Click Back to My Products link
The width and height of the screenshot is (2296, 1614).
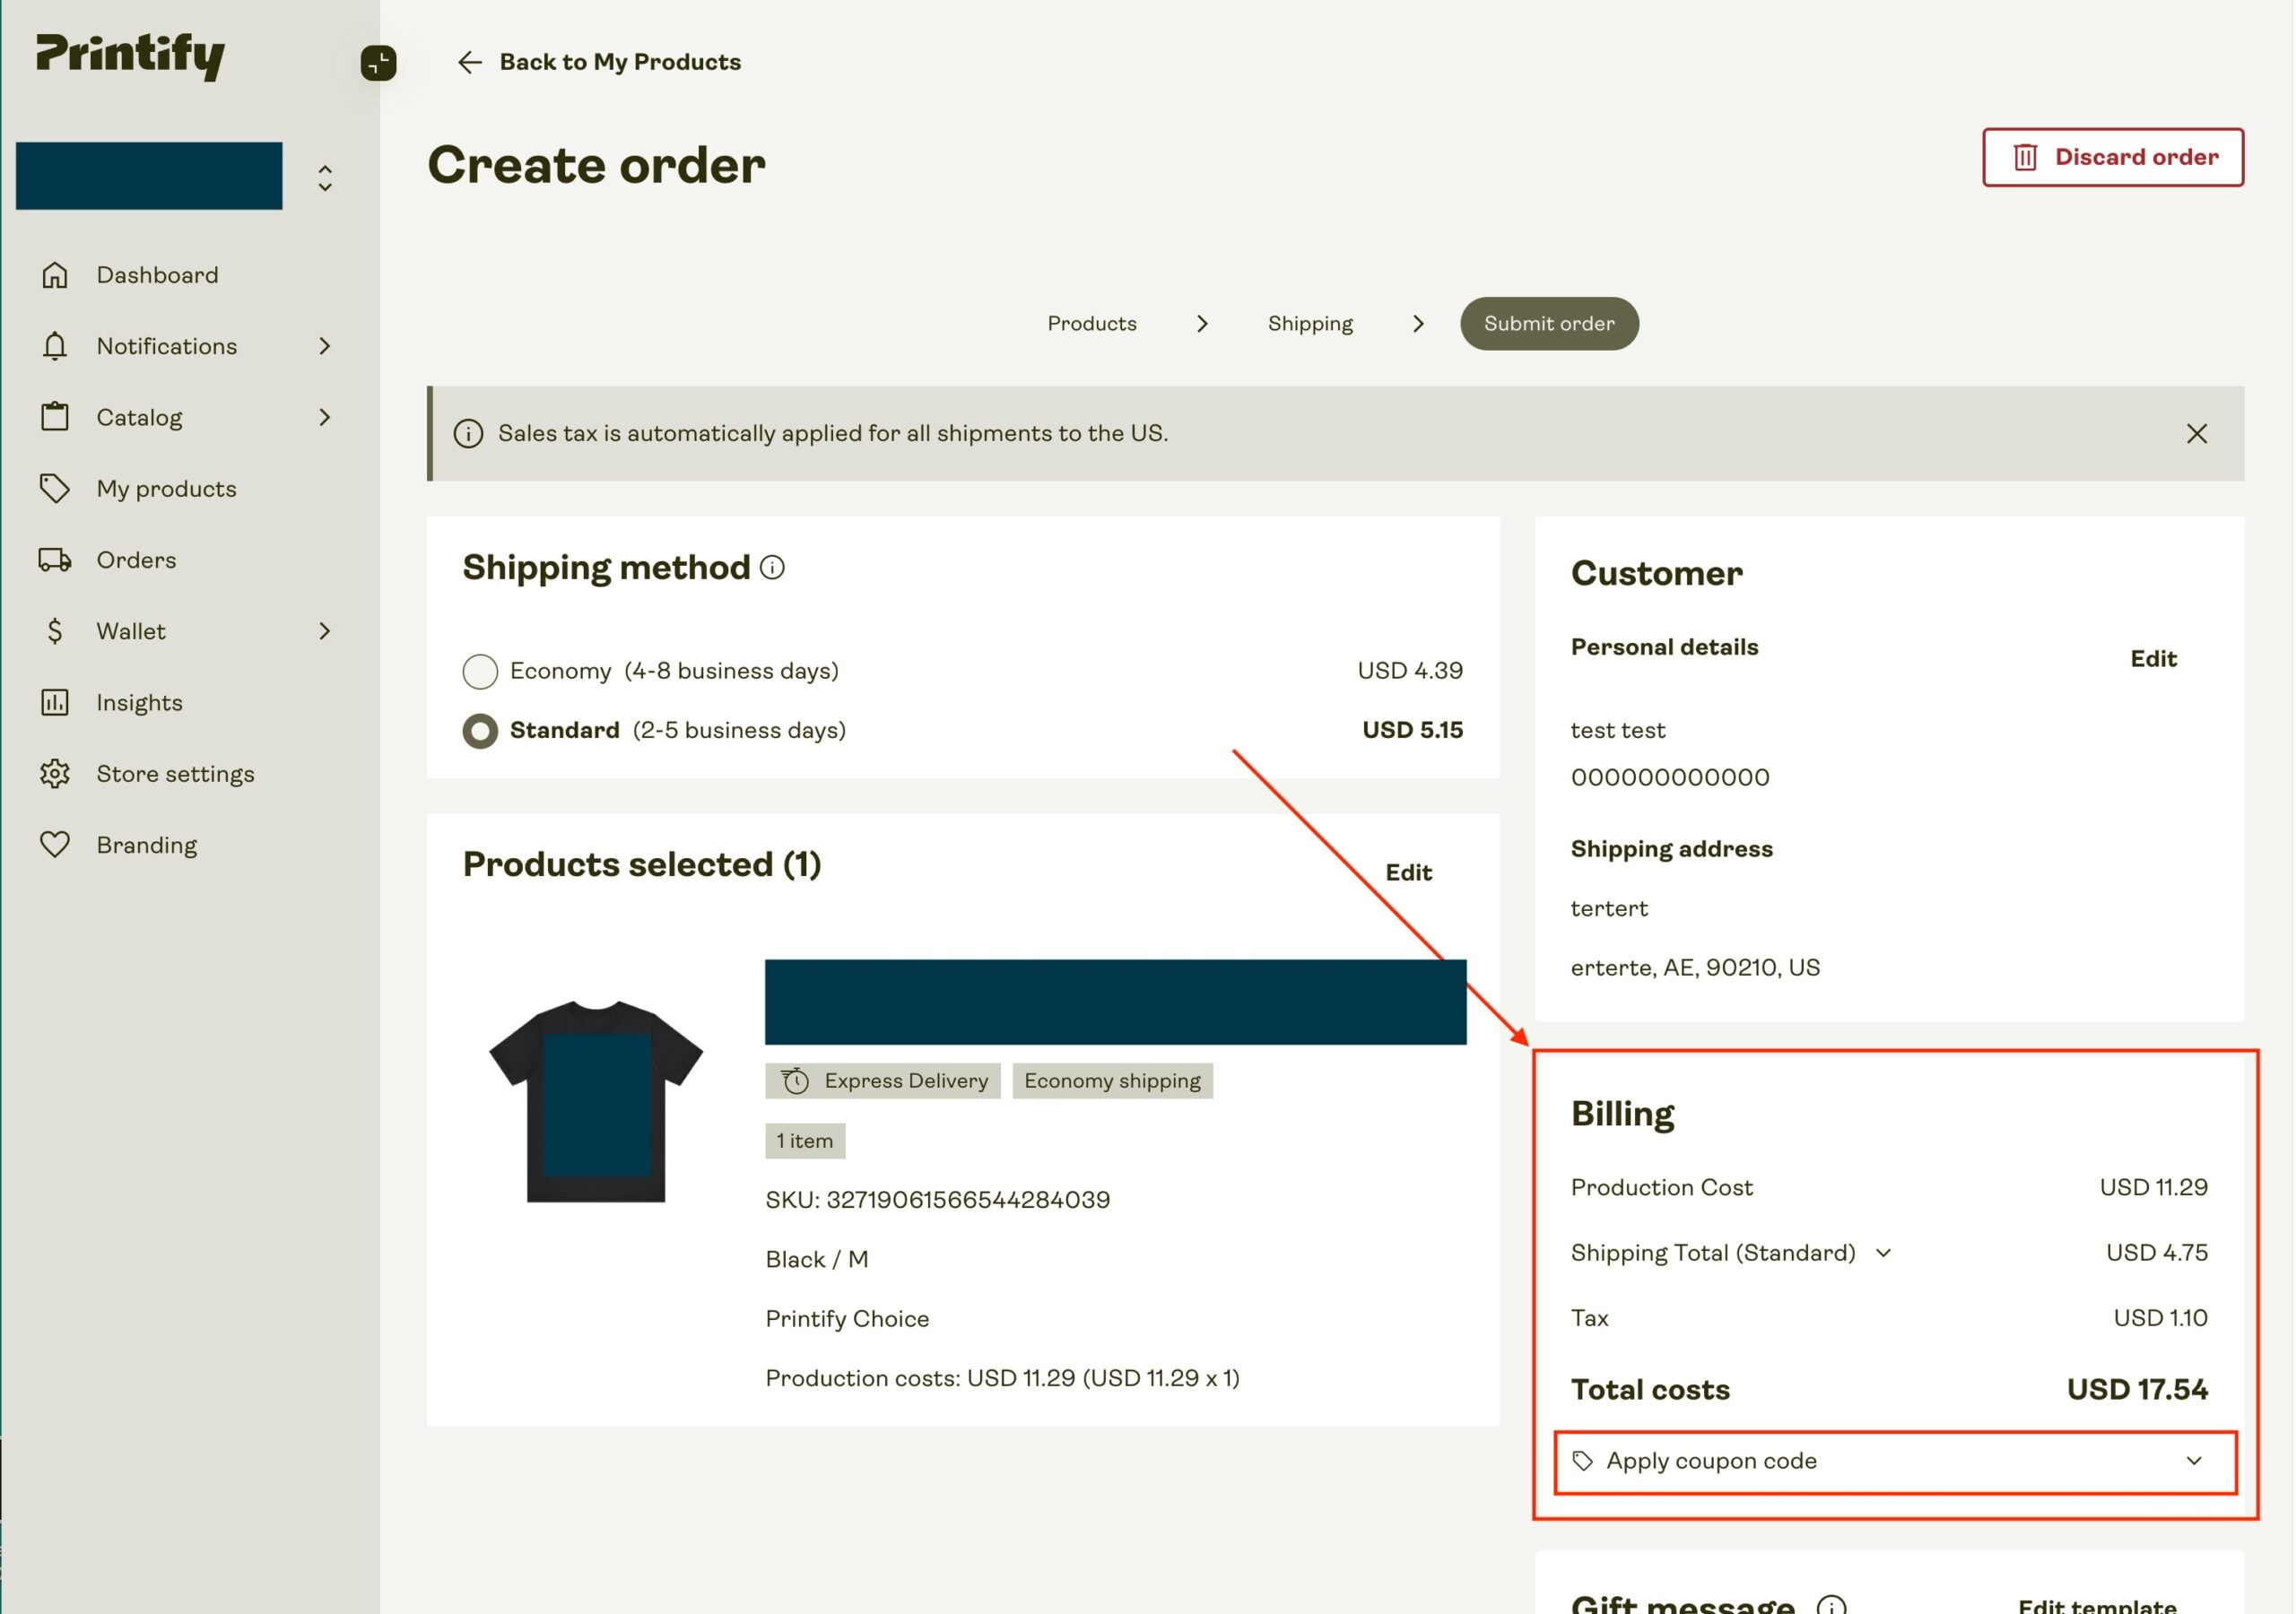pos(600,62)
